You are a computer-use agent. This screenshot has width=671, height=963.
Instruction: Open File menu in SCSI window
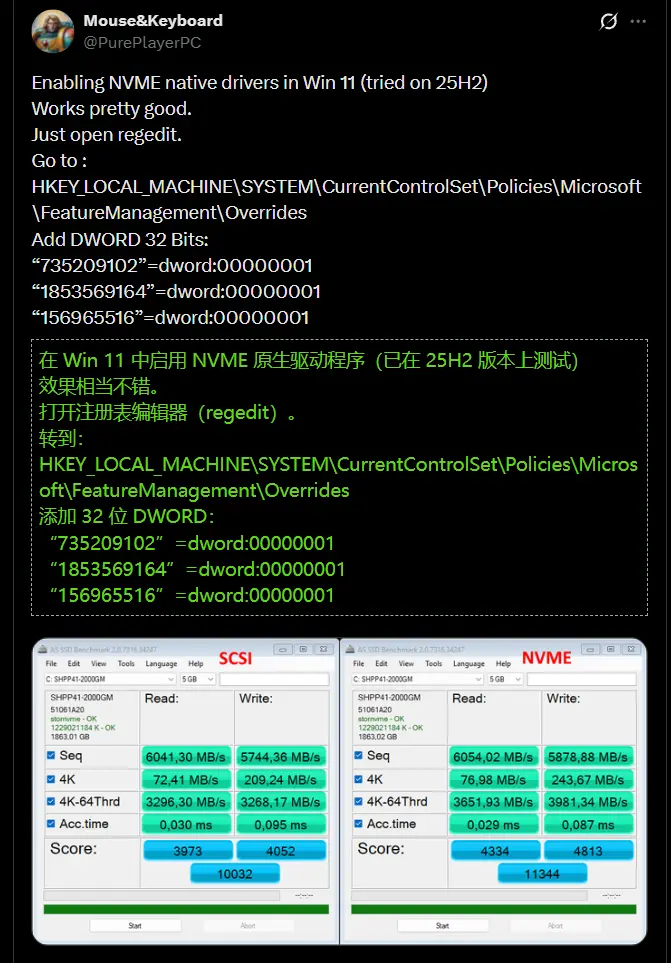(51, 663)
